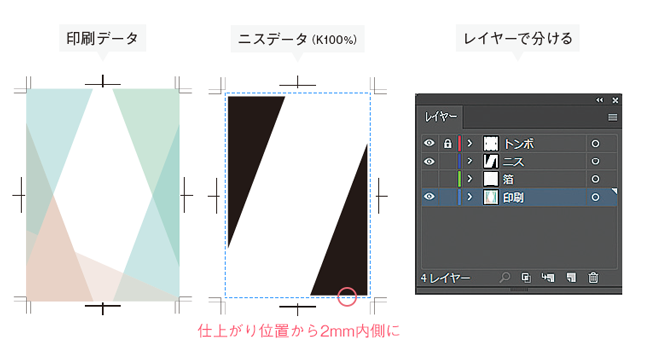Screen dimensions: 650x360
Task: Click the ニス layer thumbnail
Action: (491, 161)
